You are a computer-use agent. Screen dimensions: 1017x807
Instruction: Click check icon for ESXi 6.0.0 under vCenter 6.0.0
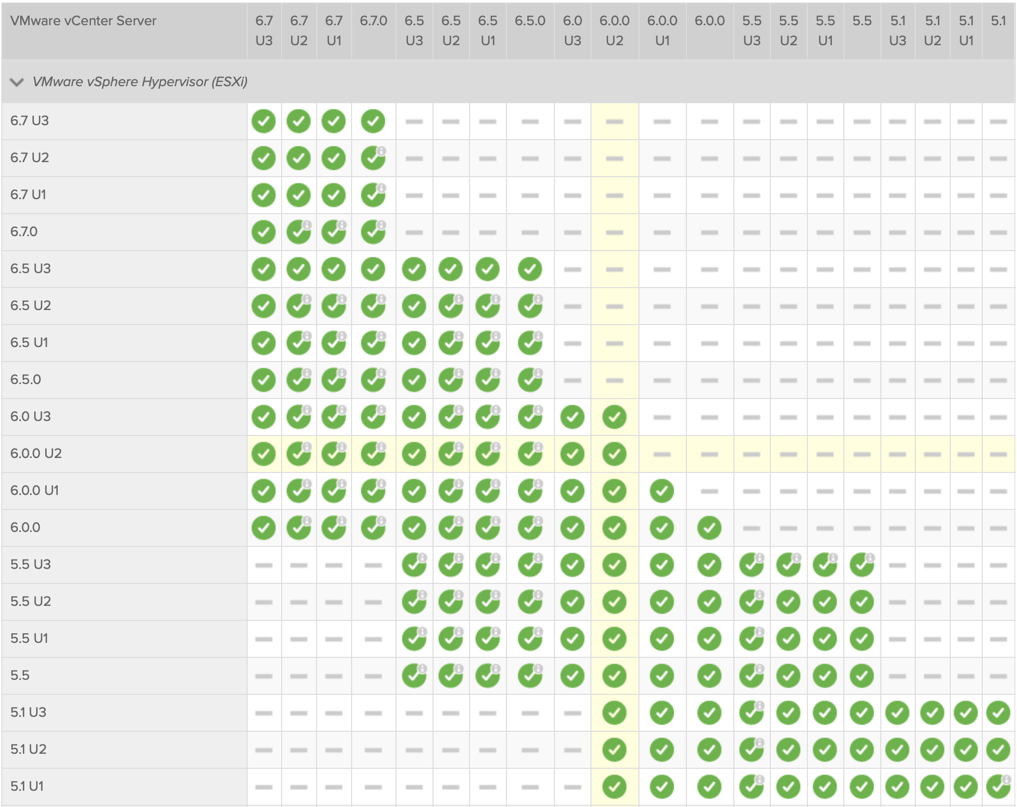point(710,528)
